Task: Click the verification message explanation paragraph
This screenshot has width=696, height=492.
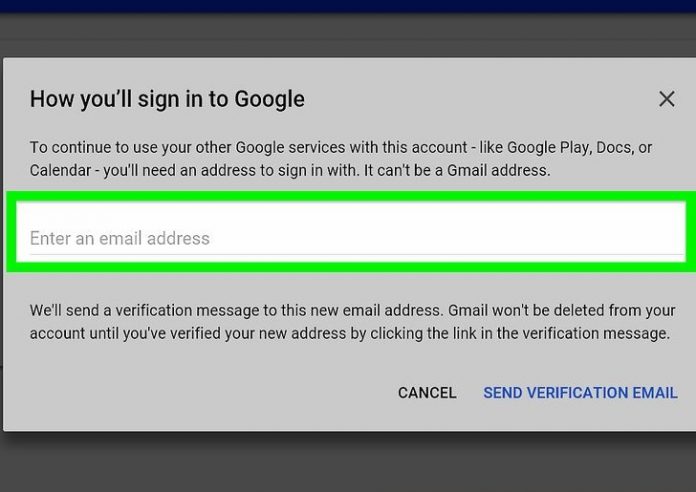Action: coord(352,322)
